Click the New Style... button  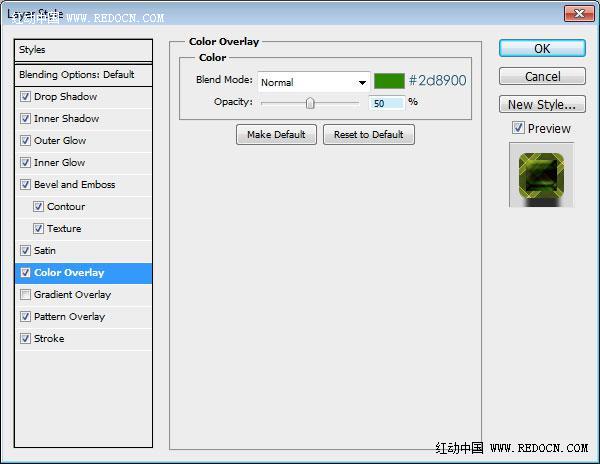542,104
